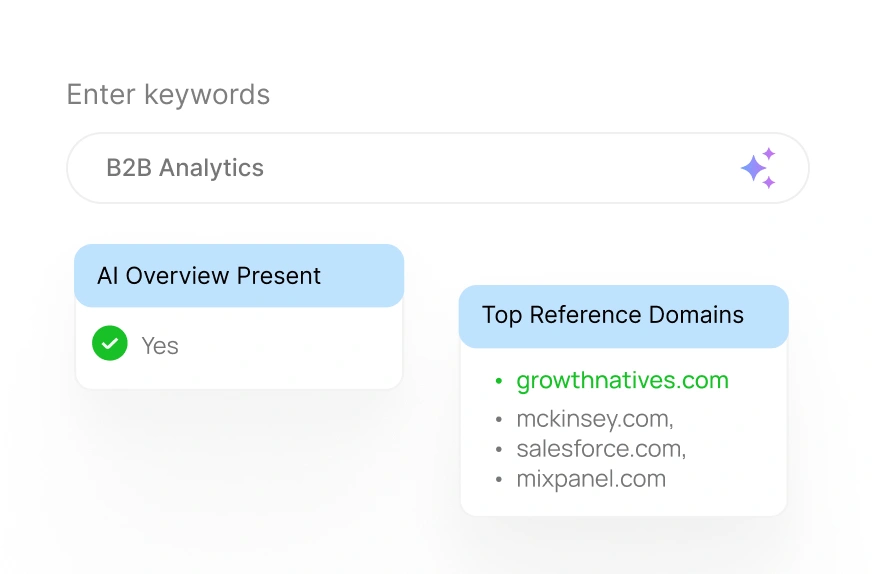Screen dimensions: 880x574
Task: Click the Yes status text
Action: coord(160,346)
